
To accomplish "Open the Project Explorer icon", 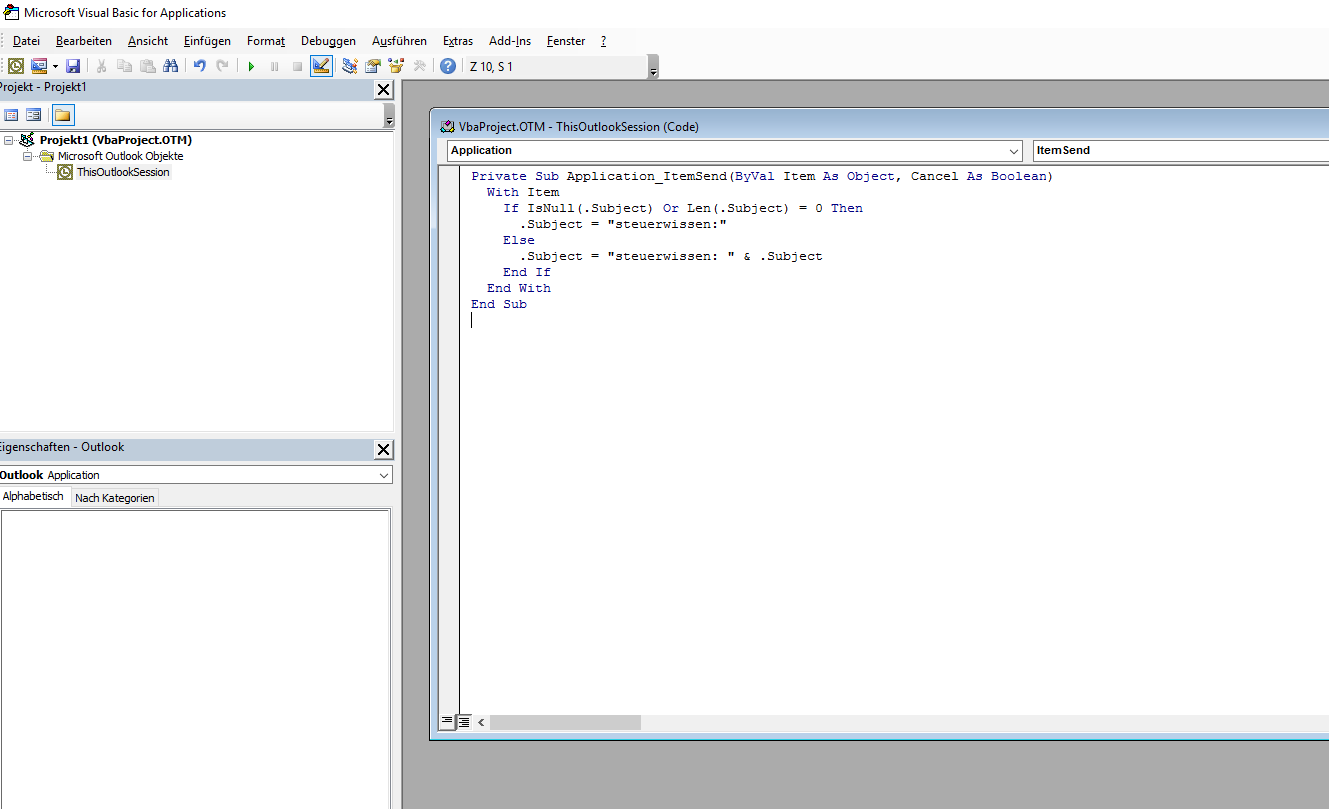I will (349, 66).
